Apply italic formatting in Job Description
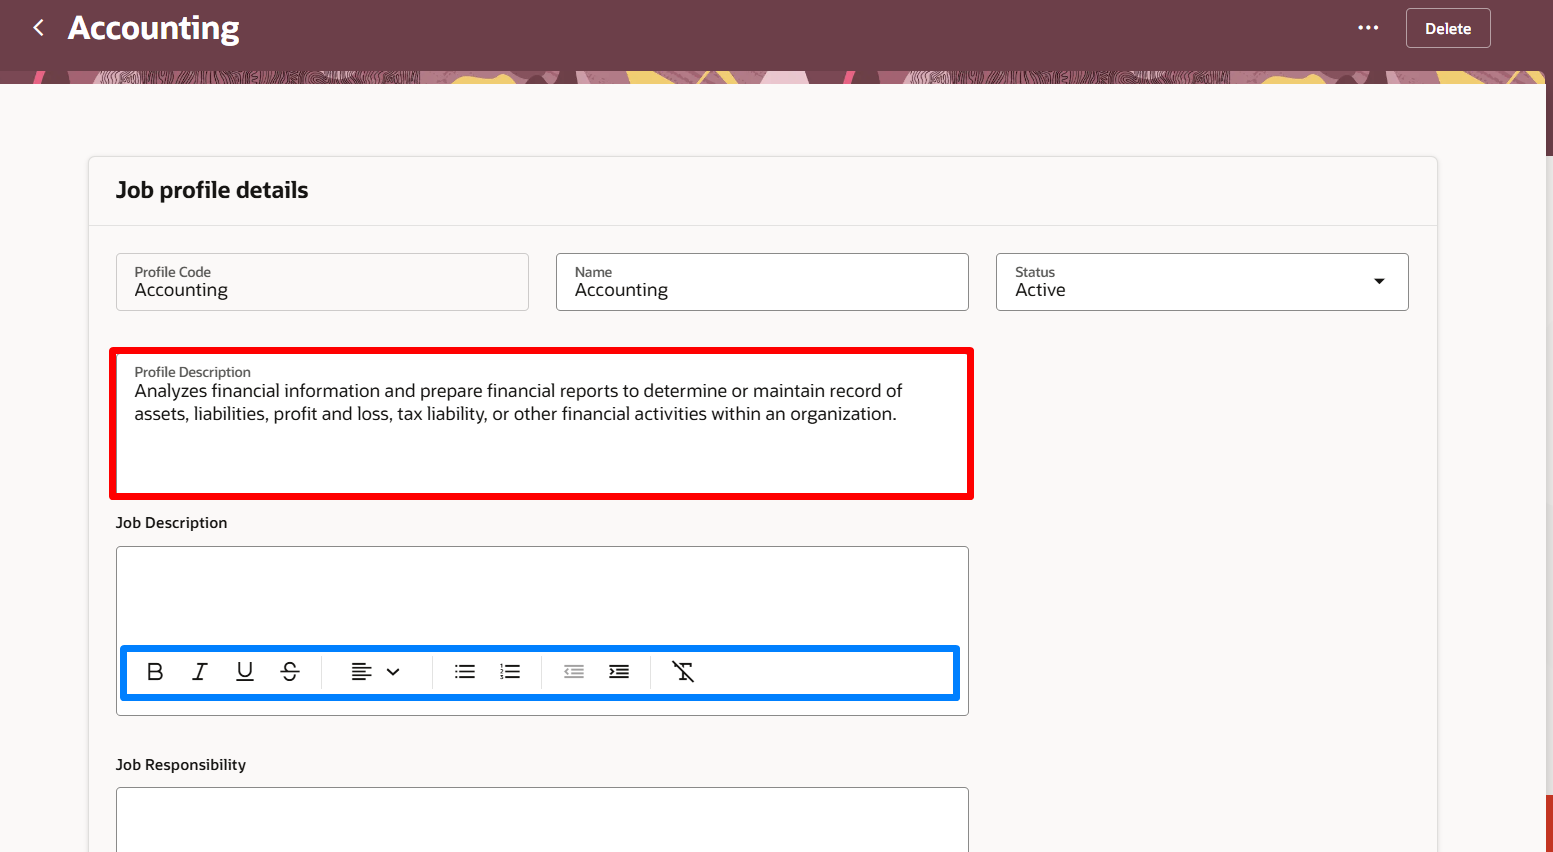 (x=200, y=672)
